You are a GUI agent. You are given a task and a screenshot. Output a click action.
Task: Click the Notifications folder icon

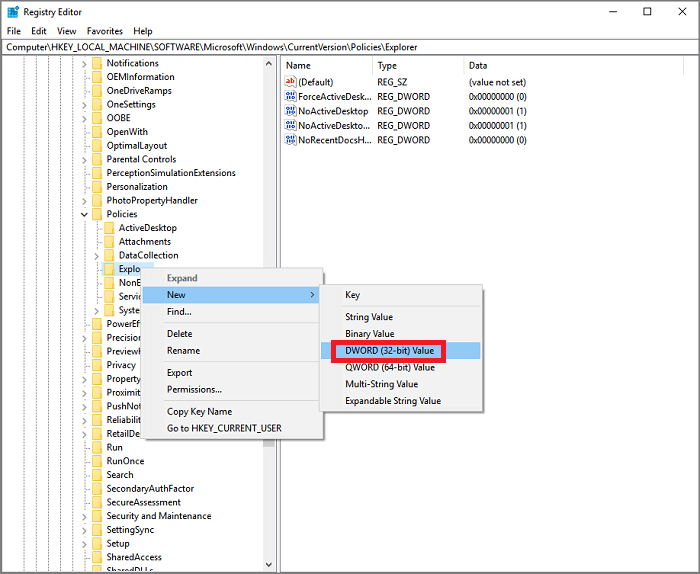97,63
